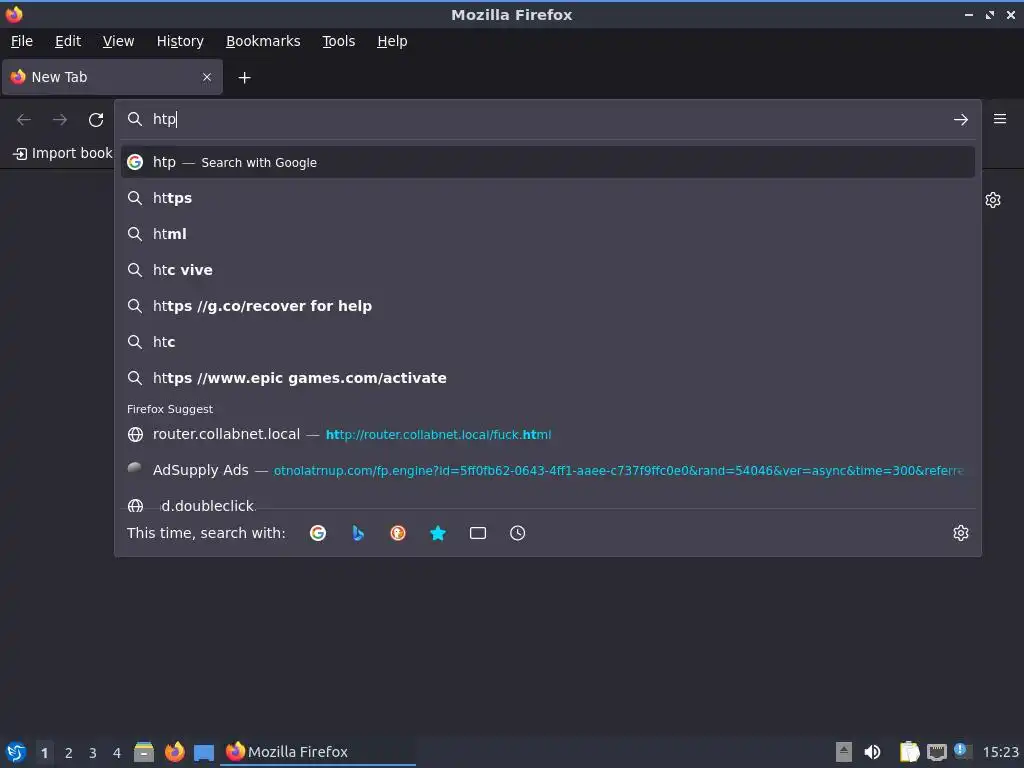Switch to workspace 4
This screenshot has width=1024, height=768.
tap(117, 753)
